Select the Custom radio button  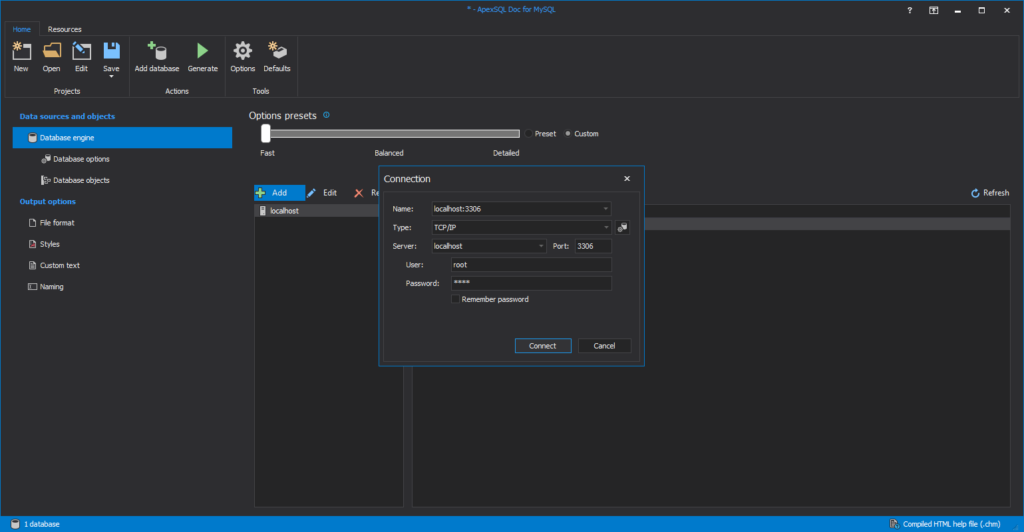pyautogui.click(x=569, y=134)
